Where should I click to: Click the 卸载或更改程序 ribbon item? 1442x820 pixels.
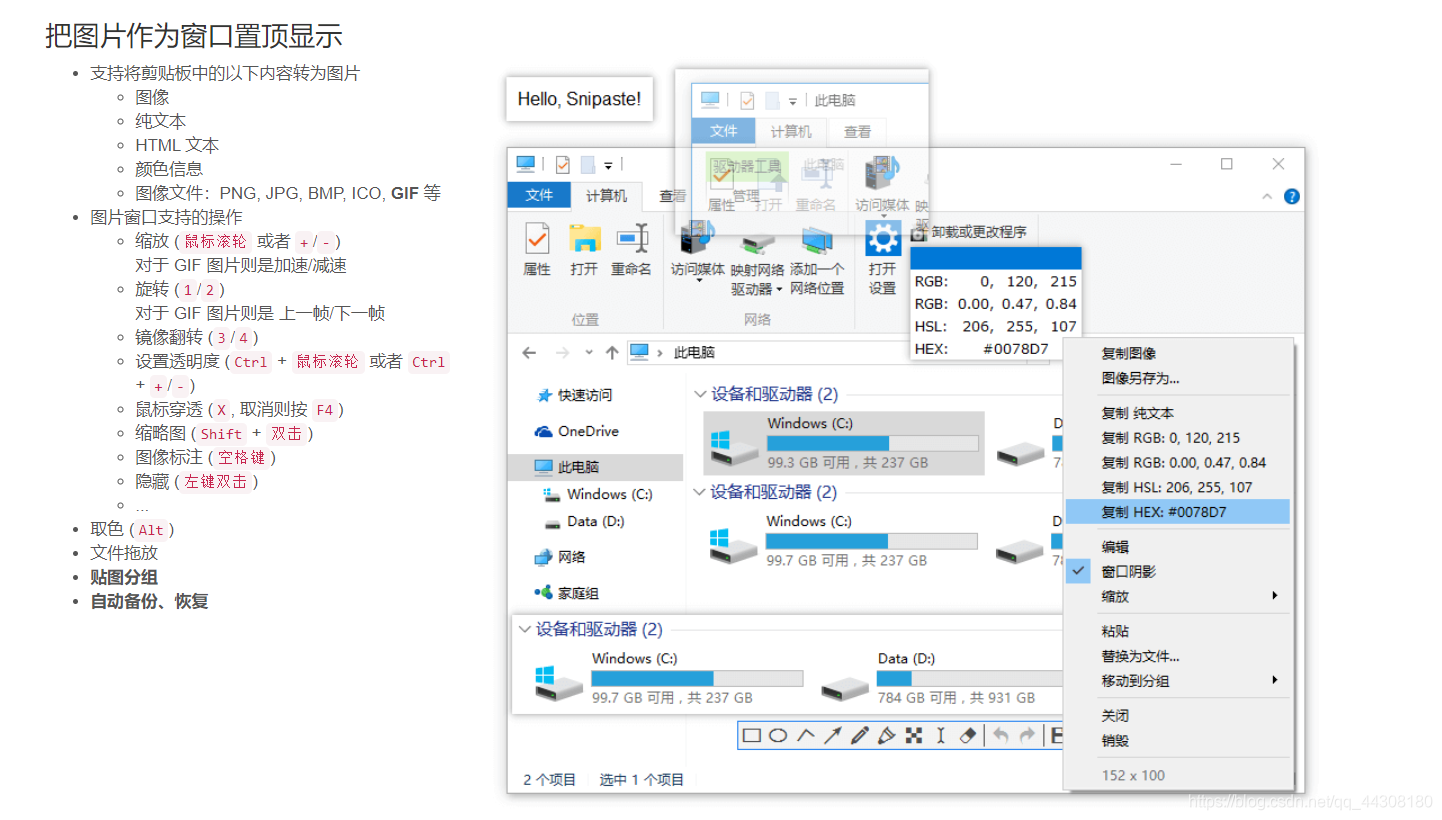[968, 232]
